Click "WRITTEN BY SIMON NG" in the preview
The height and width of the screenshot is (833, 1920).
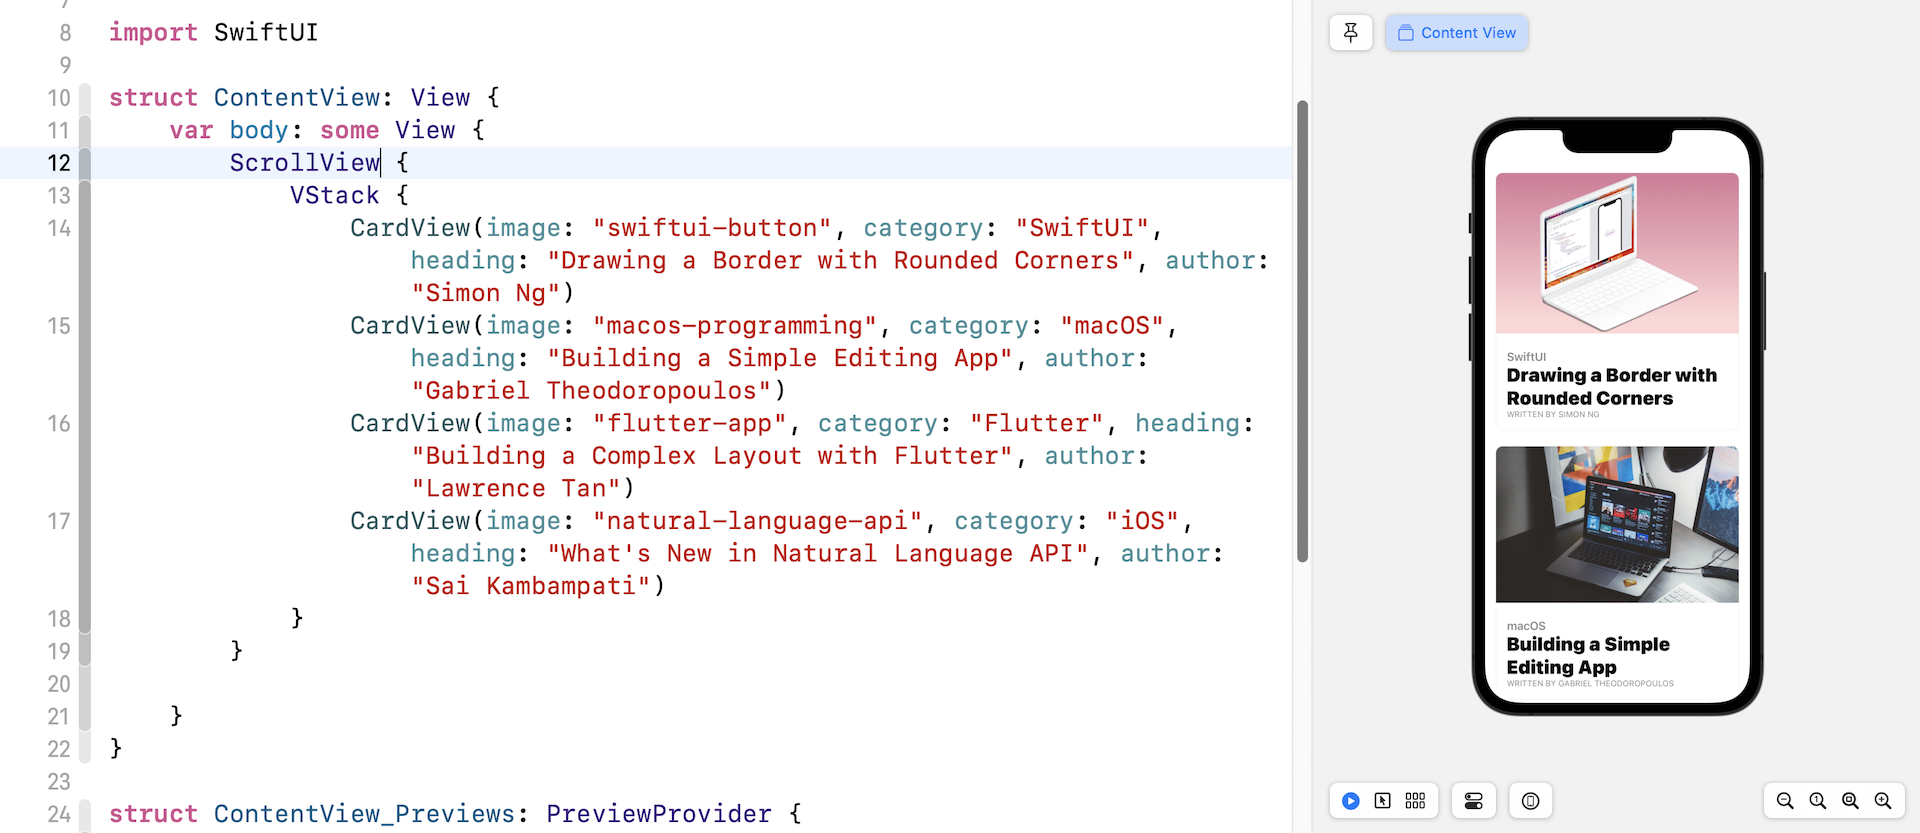point(1553,414)
